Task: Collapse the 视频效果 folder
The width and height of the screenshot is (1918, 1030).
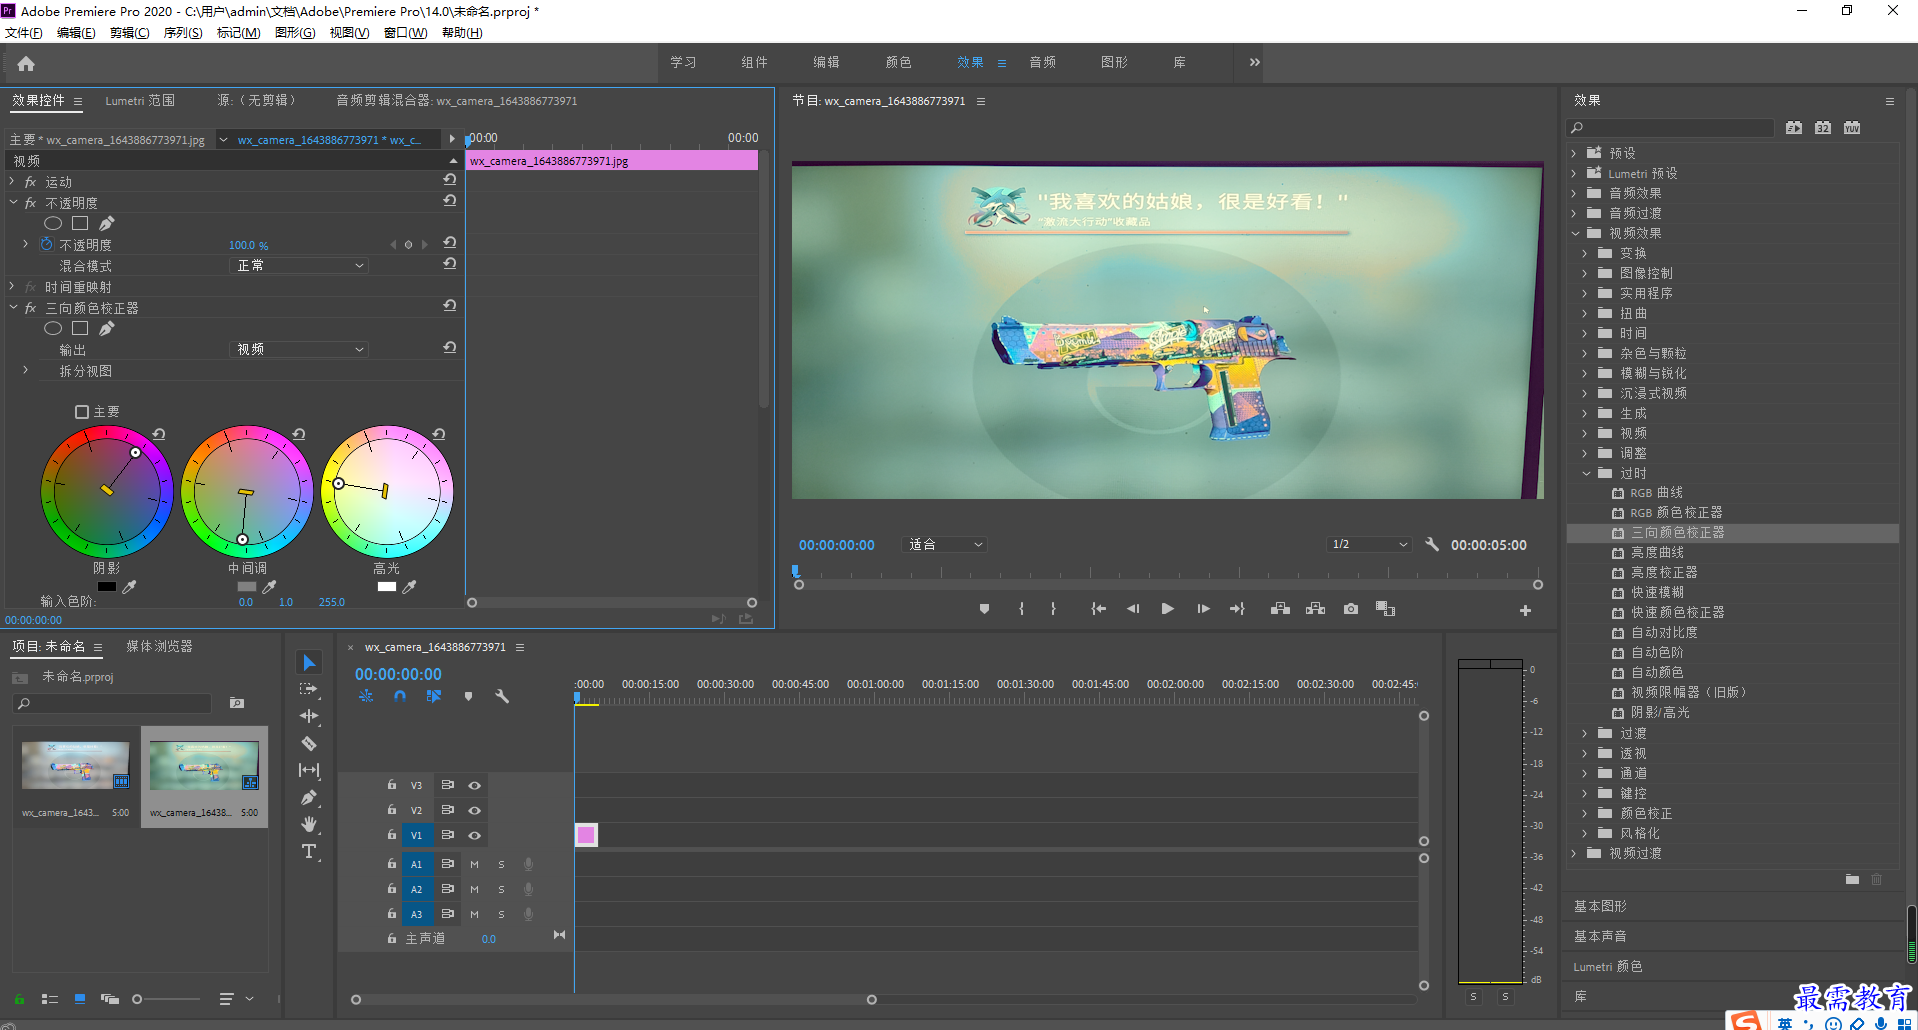Action: [x=1575, y=233]
